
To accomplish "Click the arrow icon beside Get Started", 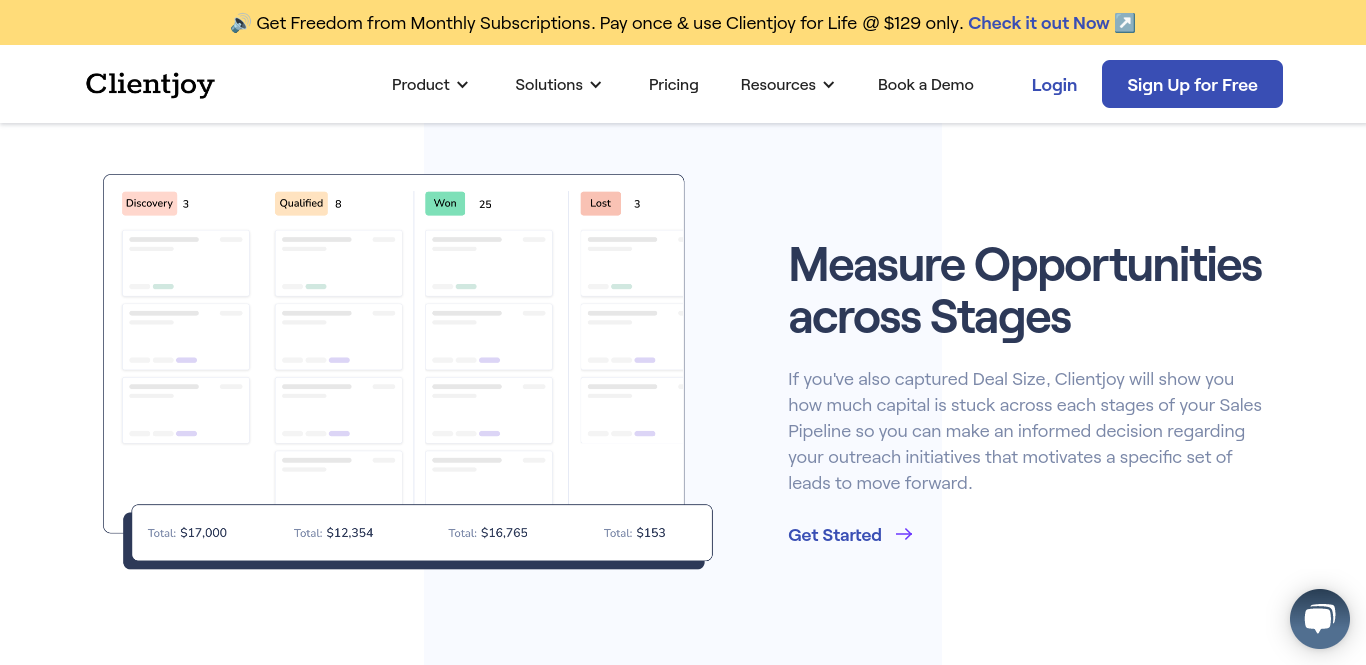I will pos(904,535).
